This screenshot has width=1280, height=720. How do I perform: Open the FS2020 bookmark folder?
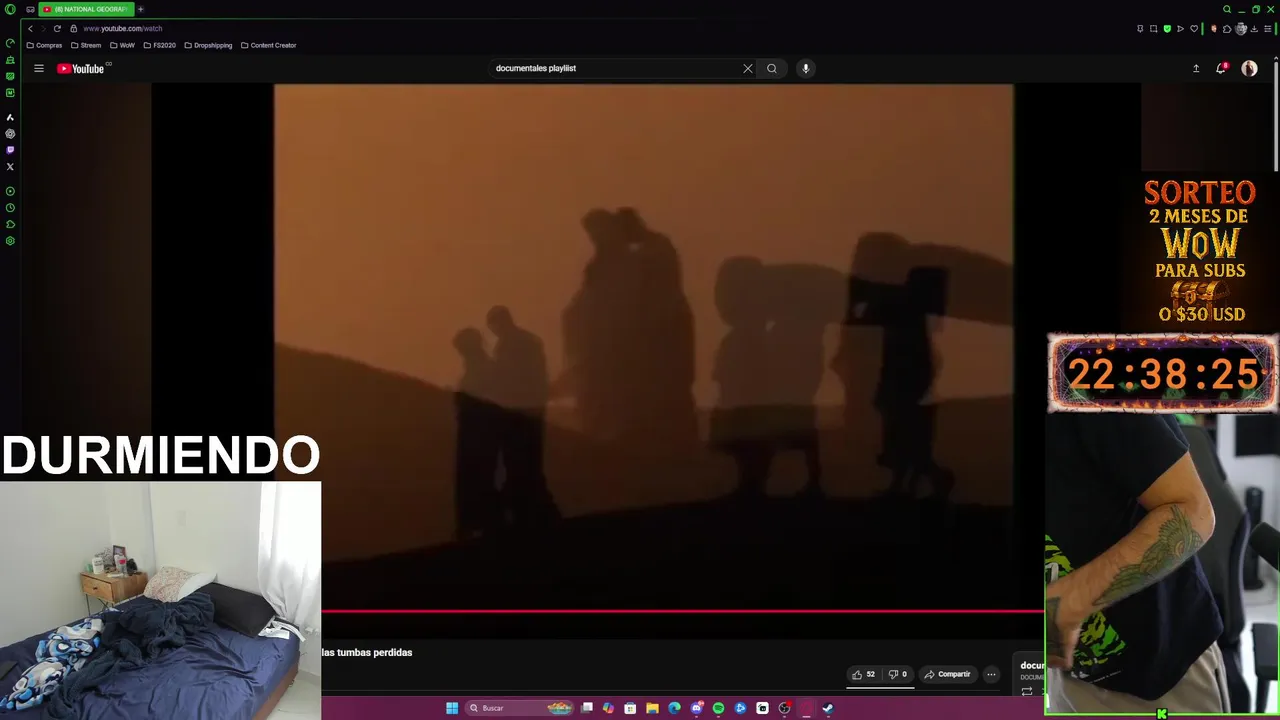pos(159,45)
